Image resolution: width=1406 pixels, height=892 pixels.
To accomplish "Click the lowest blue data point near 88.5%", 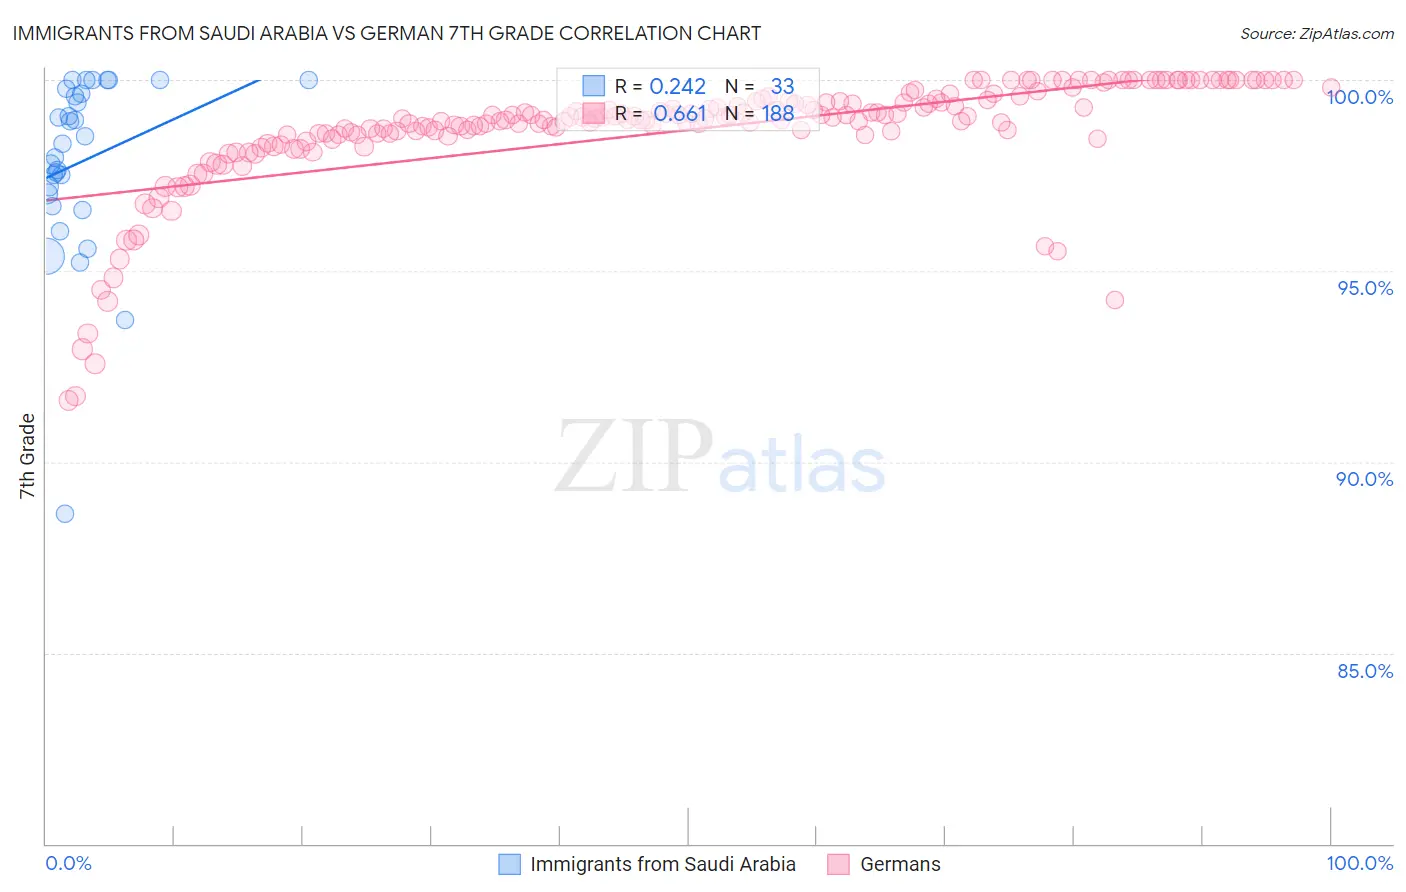I will point(65,514).
